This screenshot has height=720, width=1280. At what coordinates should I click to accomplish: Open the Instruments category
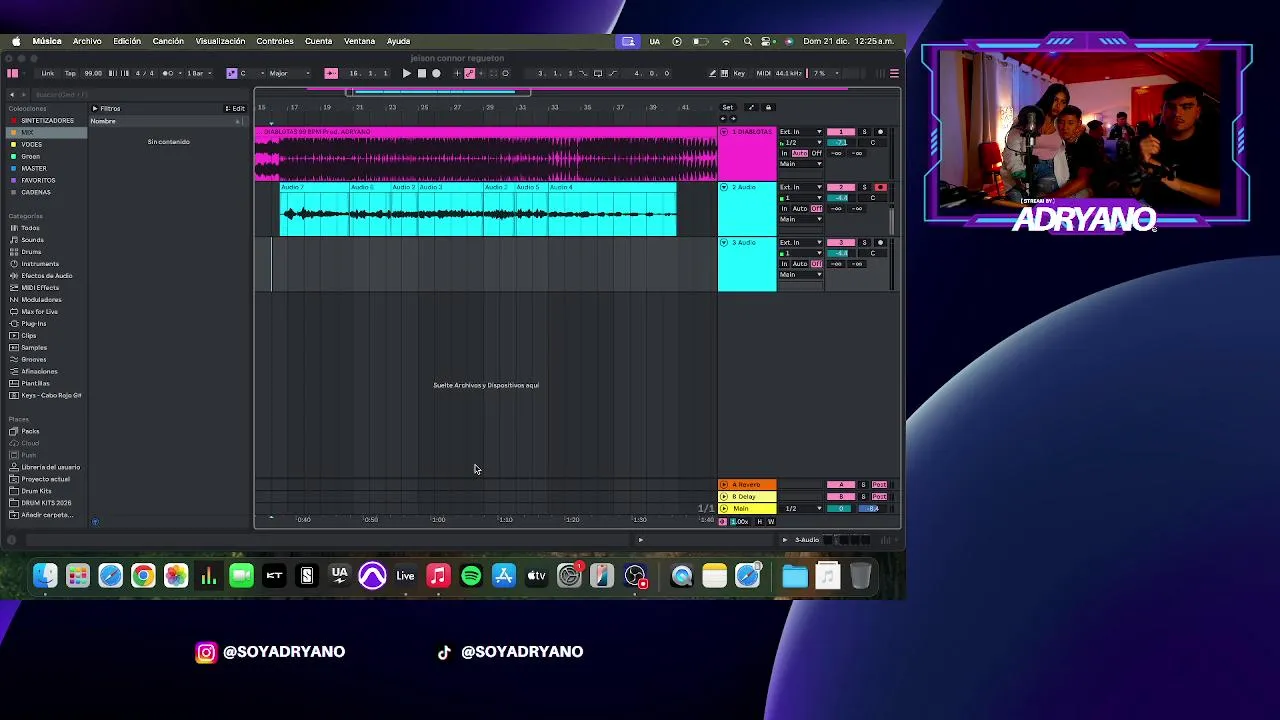click(x=40, y=264)
